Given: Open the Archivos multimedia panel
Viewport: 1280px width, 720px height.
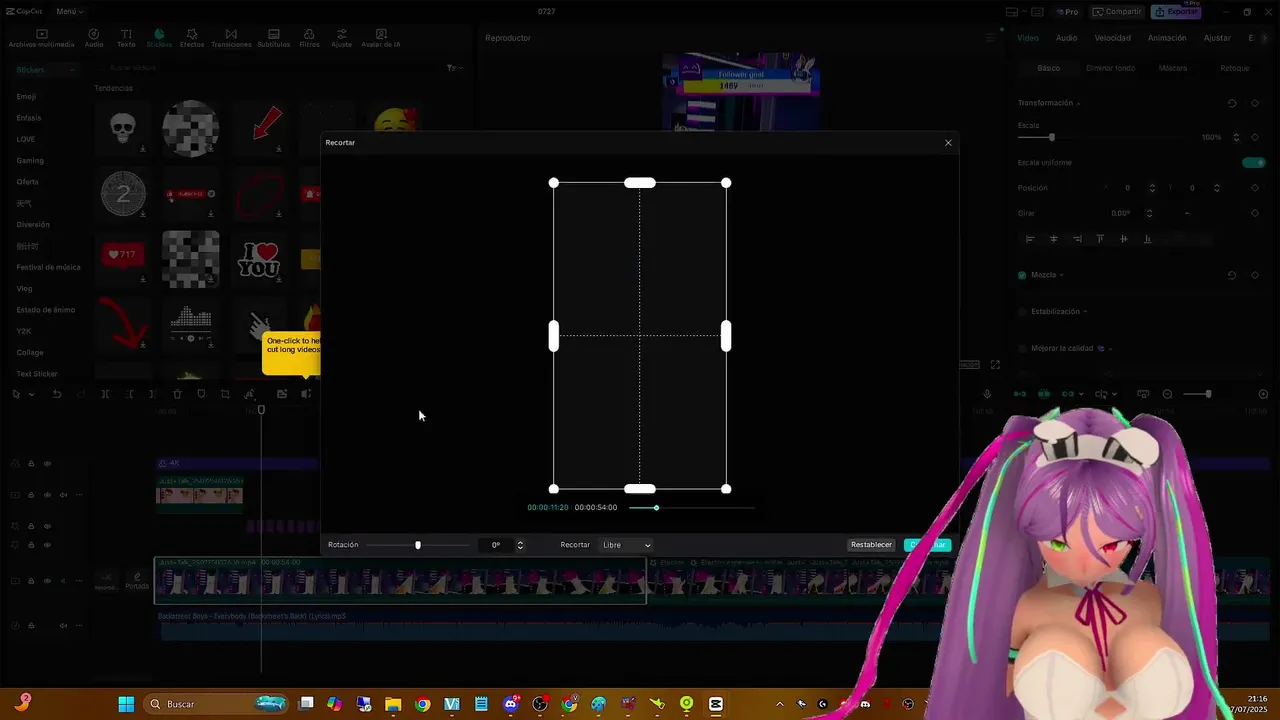Looking at the screenshot, I should [x=42, y=39].
